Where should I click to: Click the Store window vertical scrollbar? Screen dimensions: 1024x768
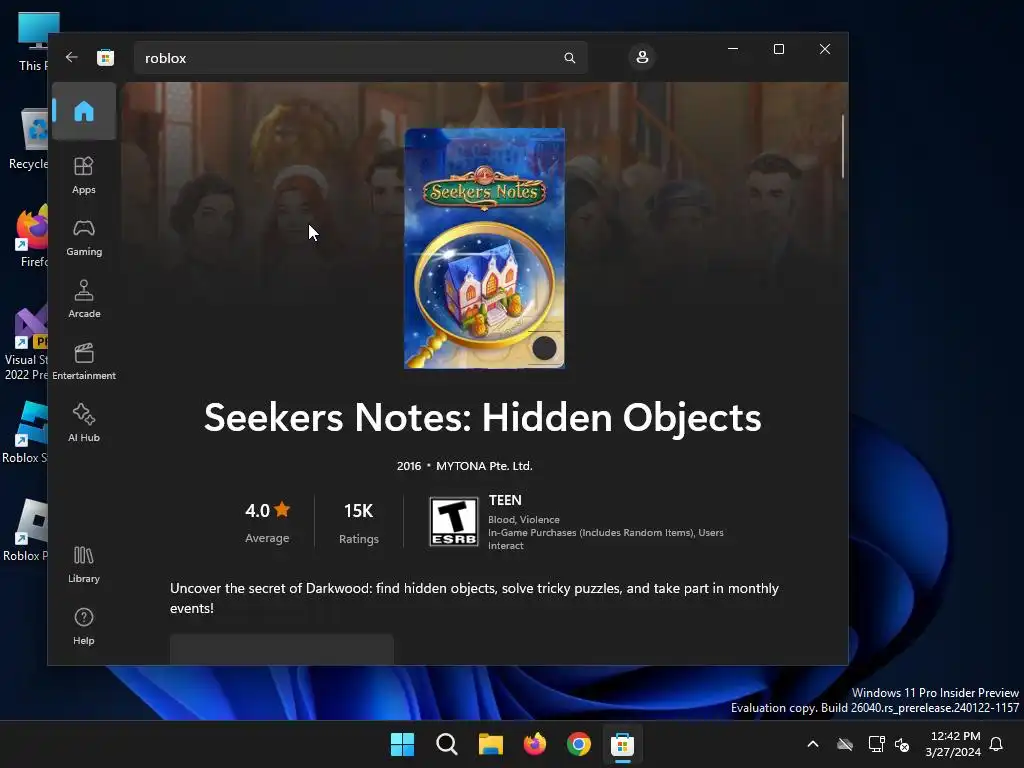(842, 146)
